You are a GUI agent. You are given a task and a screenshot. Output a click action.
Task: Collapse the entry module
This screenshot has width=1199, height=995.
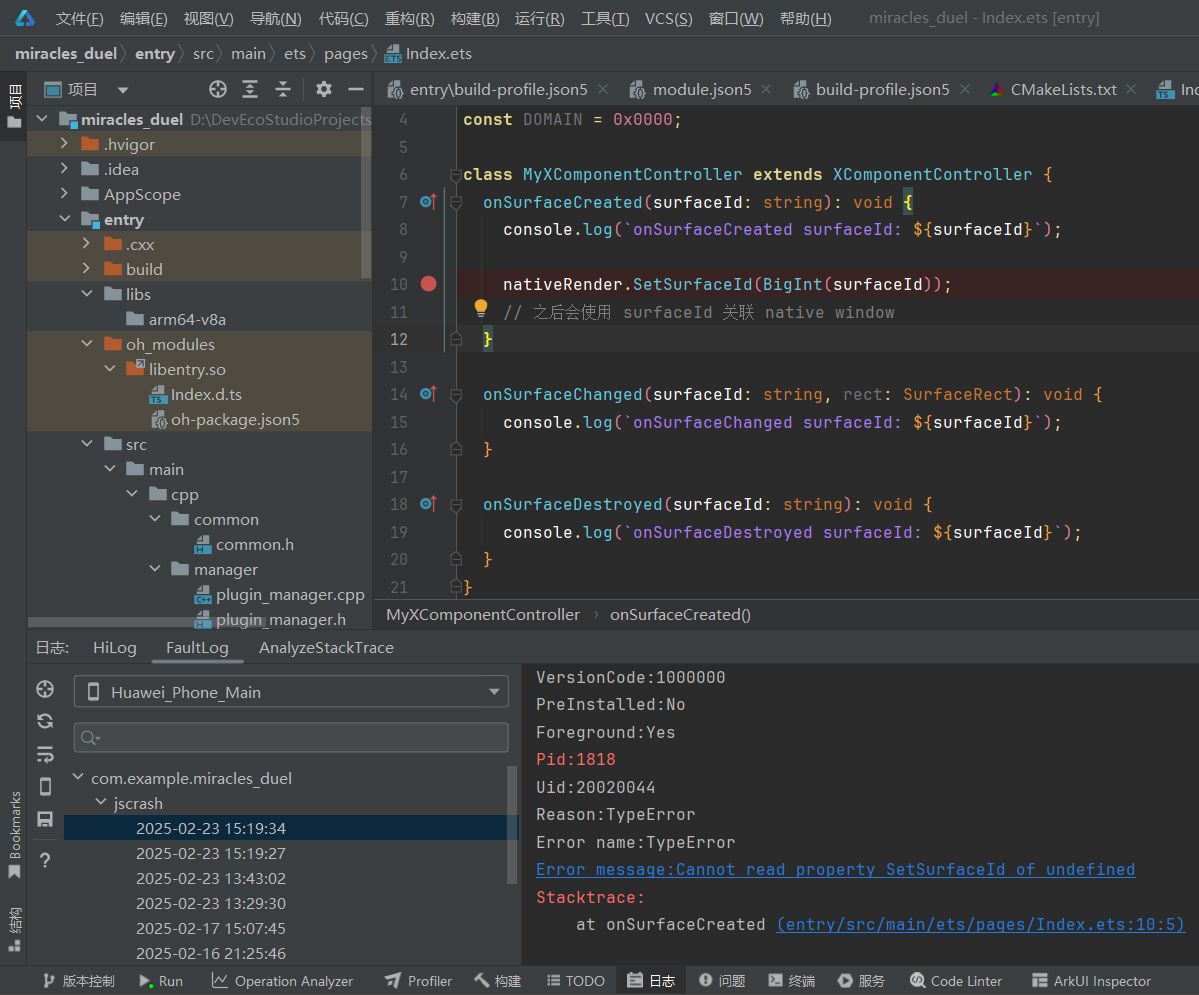tap(64, 219)
